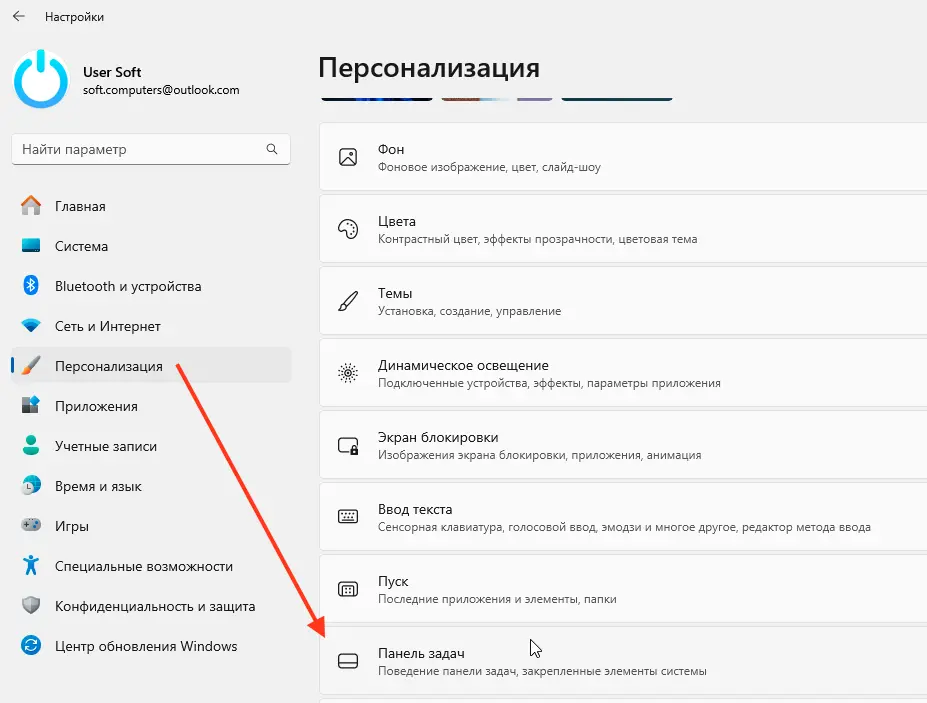Open the Цвета settings card
927x703 pixels.
coord(623,229)
